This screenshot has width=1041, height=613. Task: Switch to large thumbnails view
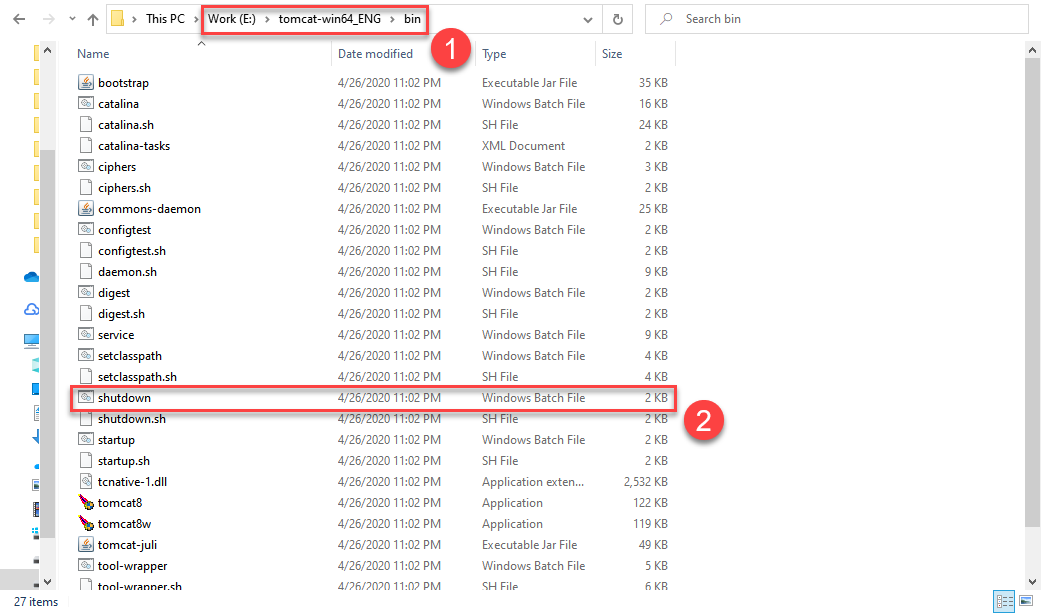click(1026, 601)
